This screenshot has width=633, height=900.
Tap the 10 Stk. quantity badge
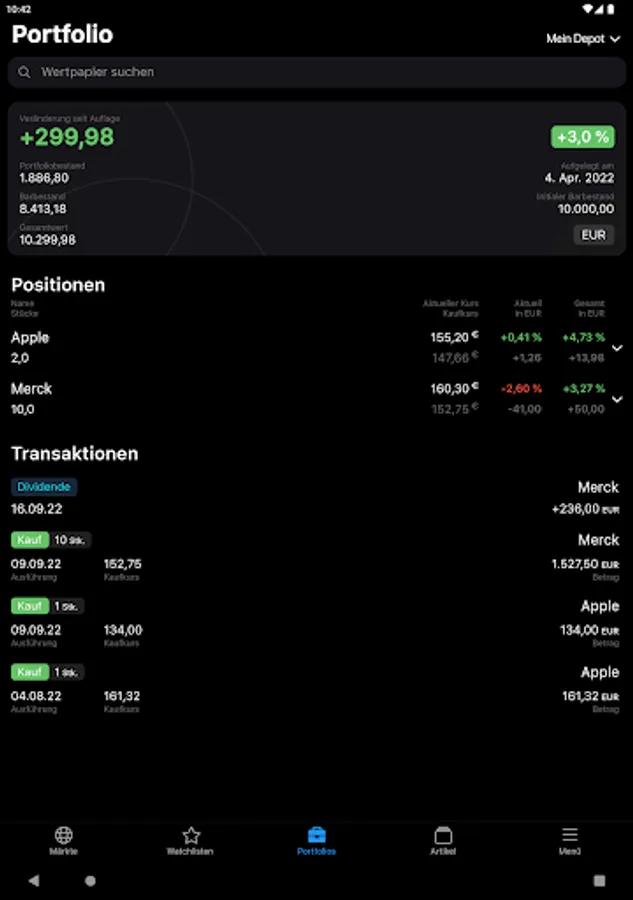[70, 539]
